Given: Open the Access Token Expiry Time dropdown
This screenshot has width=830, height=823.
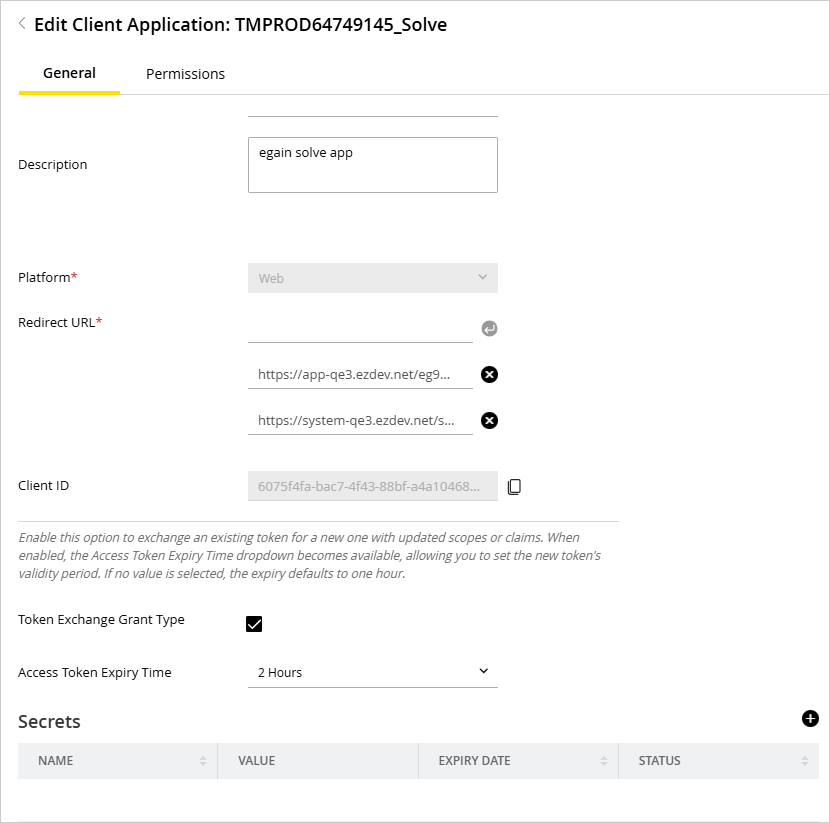Looking at the screenshot, I should coord(372,673).
